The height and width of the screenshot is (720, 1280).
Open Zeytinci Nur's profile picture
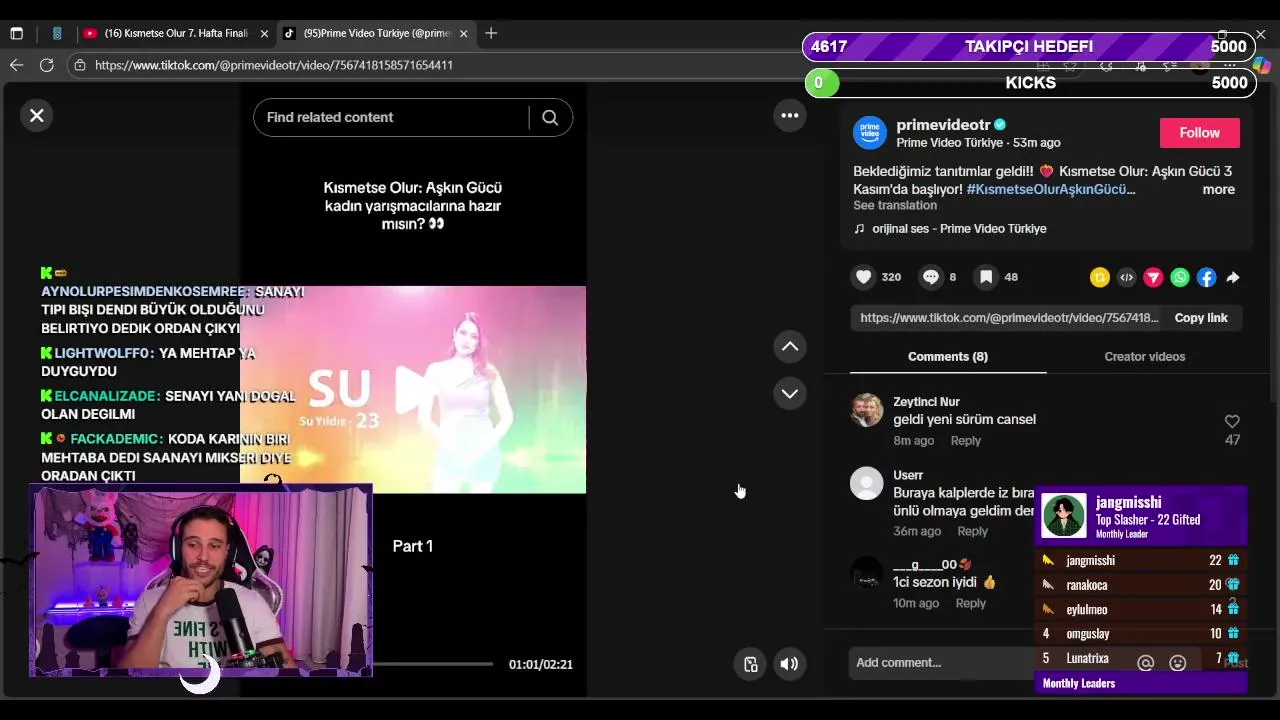click(867, 410)
